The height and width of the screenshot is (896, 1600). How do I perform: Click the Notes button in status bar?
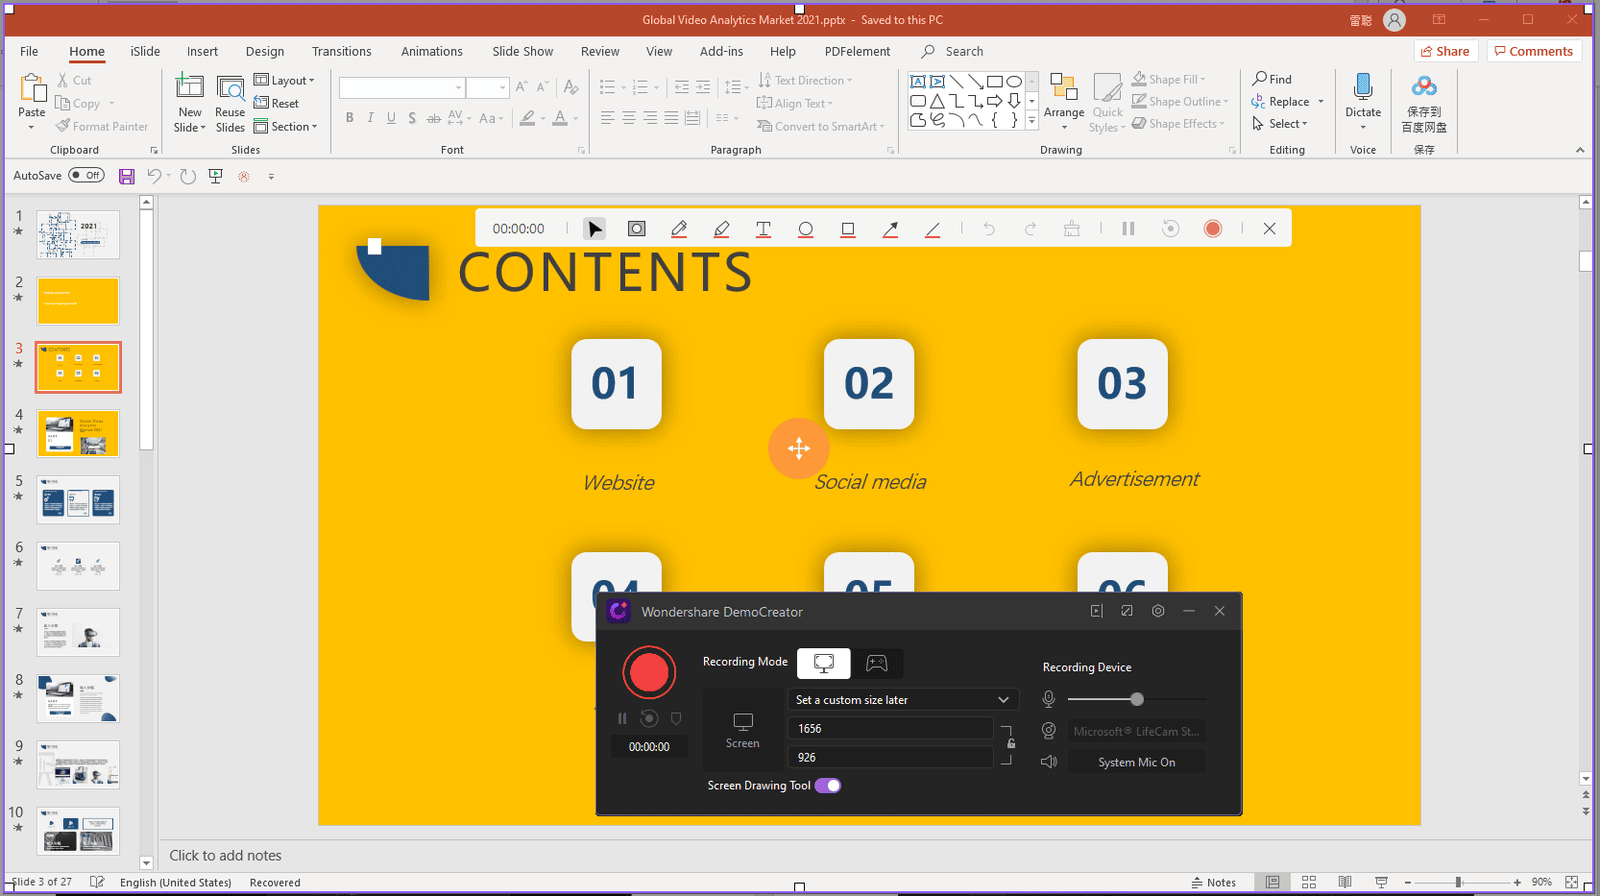[1213, 882]
